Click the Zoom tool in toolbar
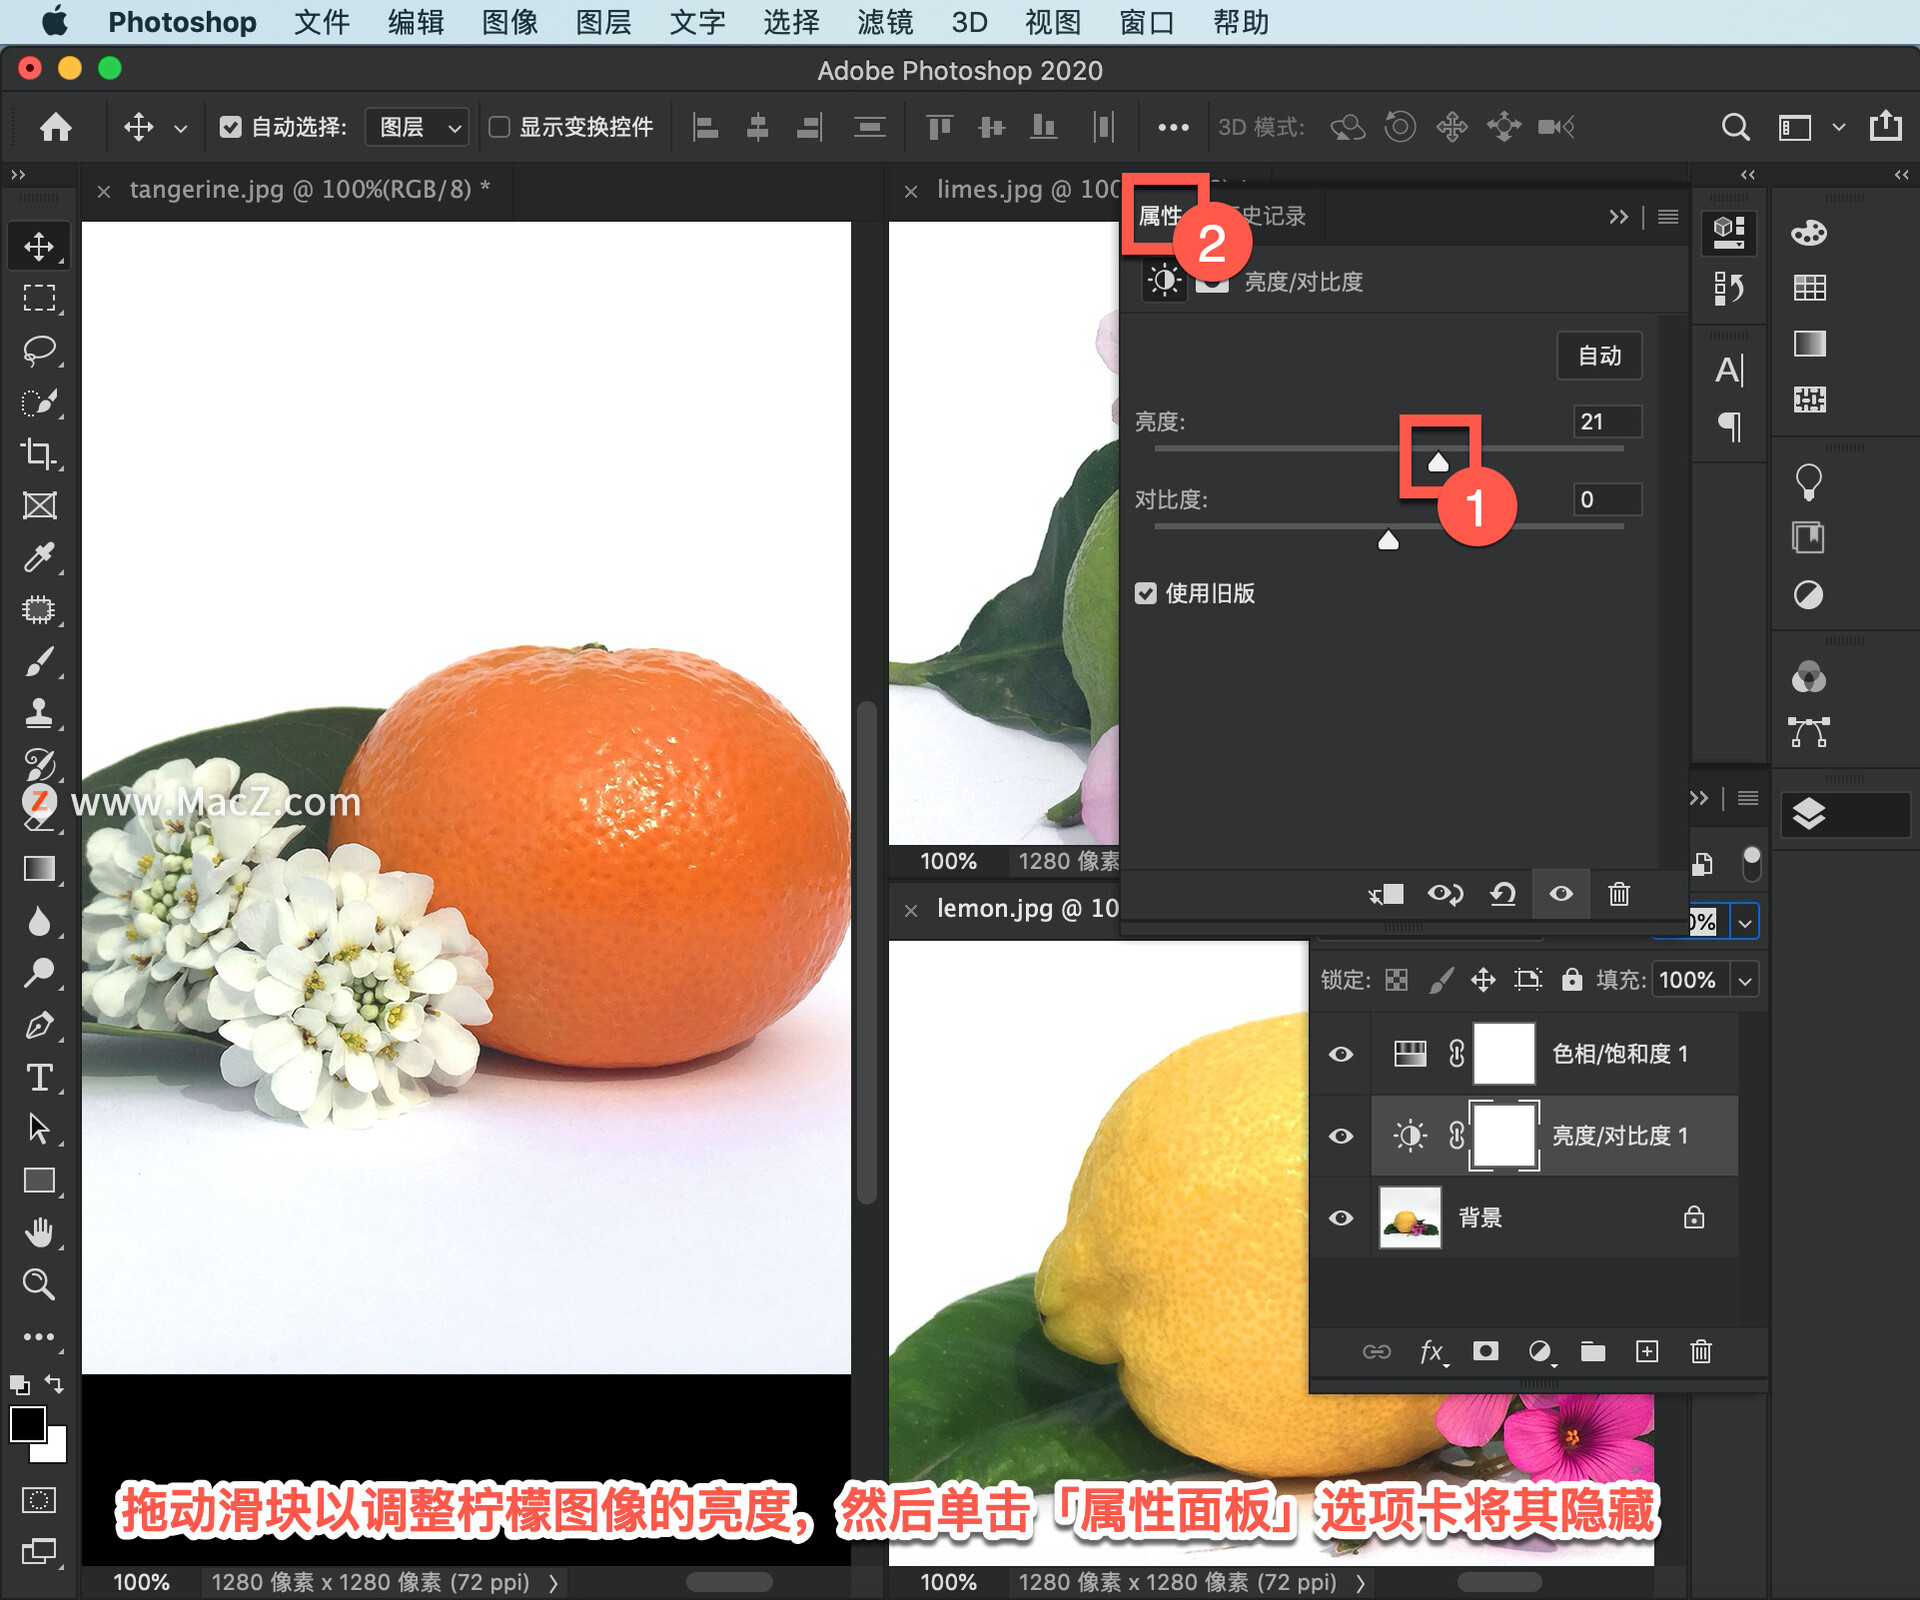The width and height of the screenshot is (1920, 1600). point(39,1284)
